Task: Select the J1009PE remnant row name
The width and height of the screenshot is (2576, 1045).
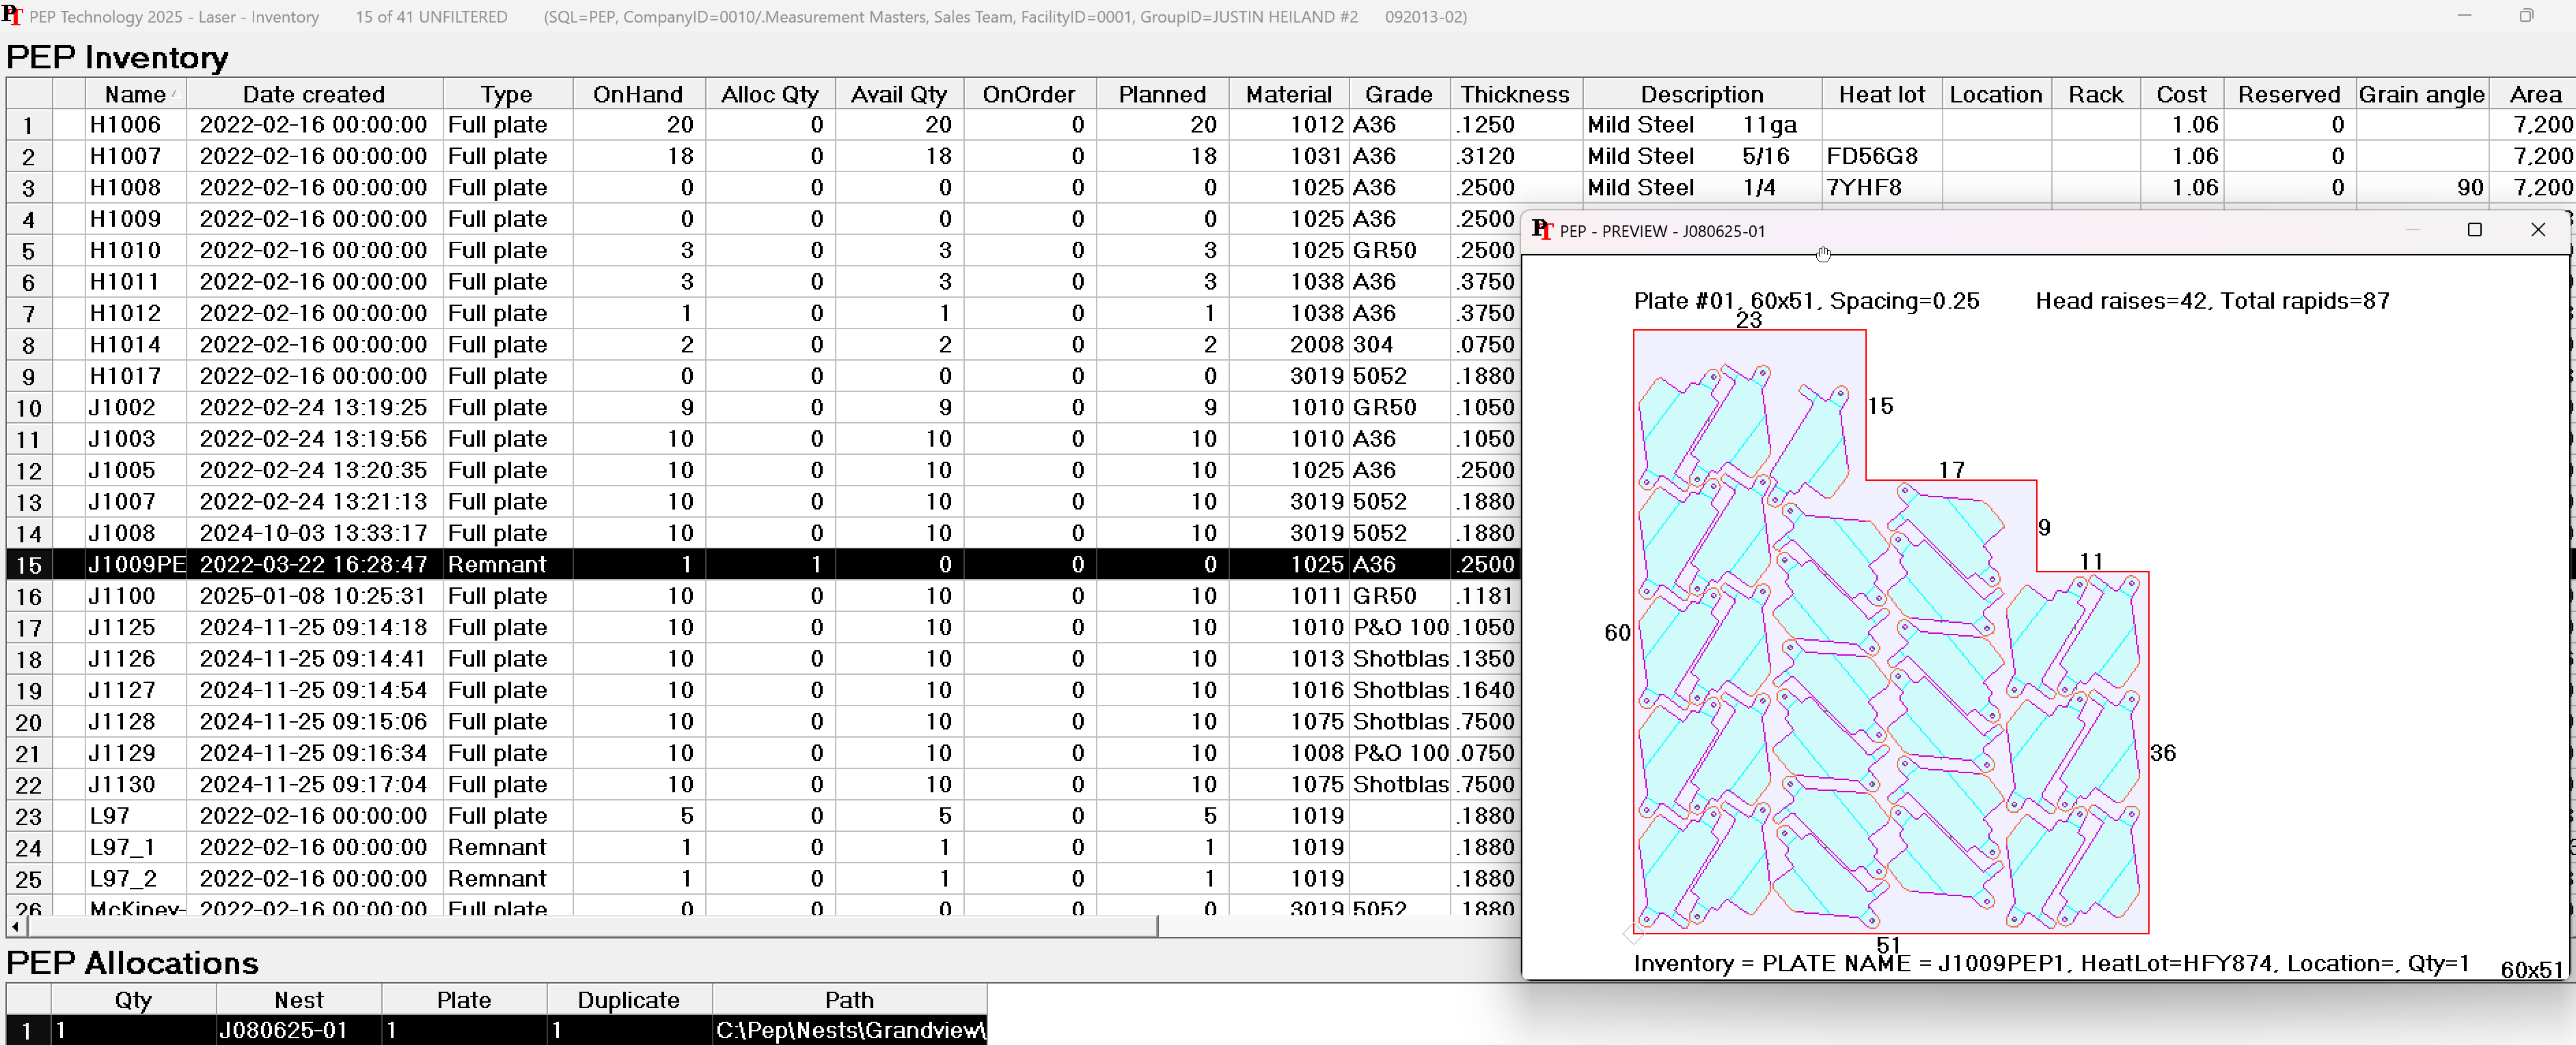Action: (135, 564)
